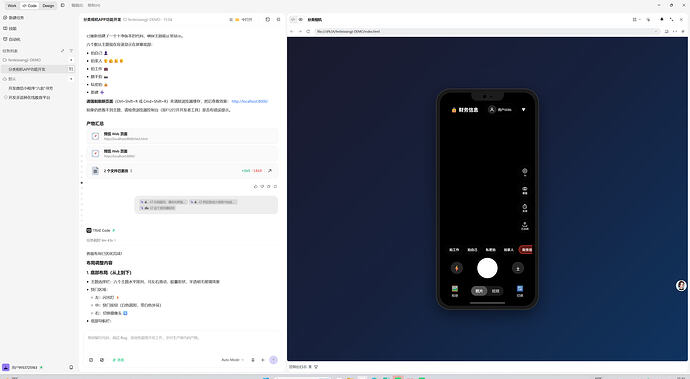The height and width of the screenshot is (379, 690).
Task: Click the preview URL address bar
Action: (x=487, y=31)
